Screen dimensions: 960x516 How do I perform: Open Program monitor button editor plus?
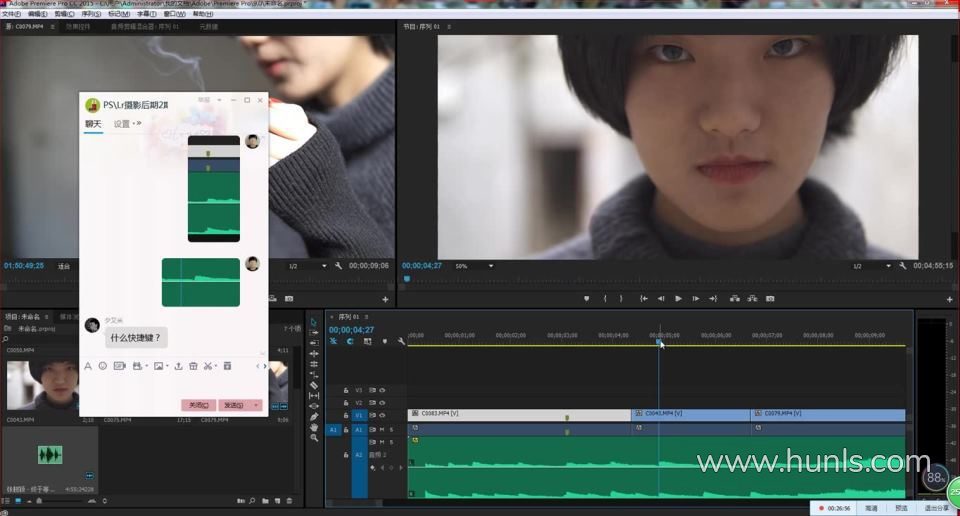[950, 299]
